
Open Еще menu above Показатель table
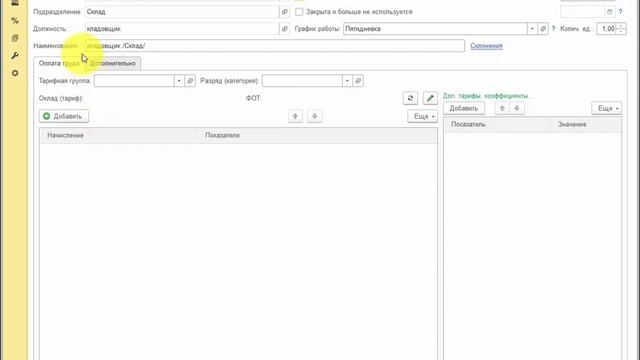click(607, 108)
